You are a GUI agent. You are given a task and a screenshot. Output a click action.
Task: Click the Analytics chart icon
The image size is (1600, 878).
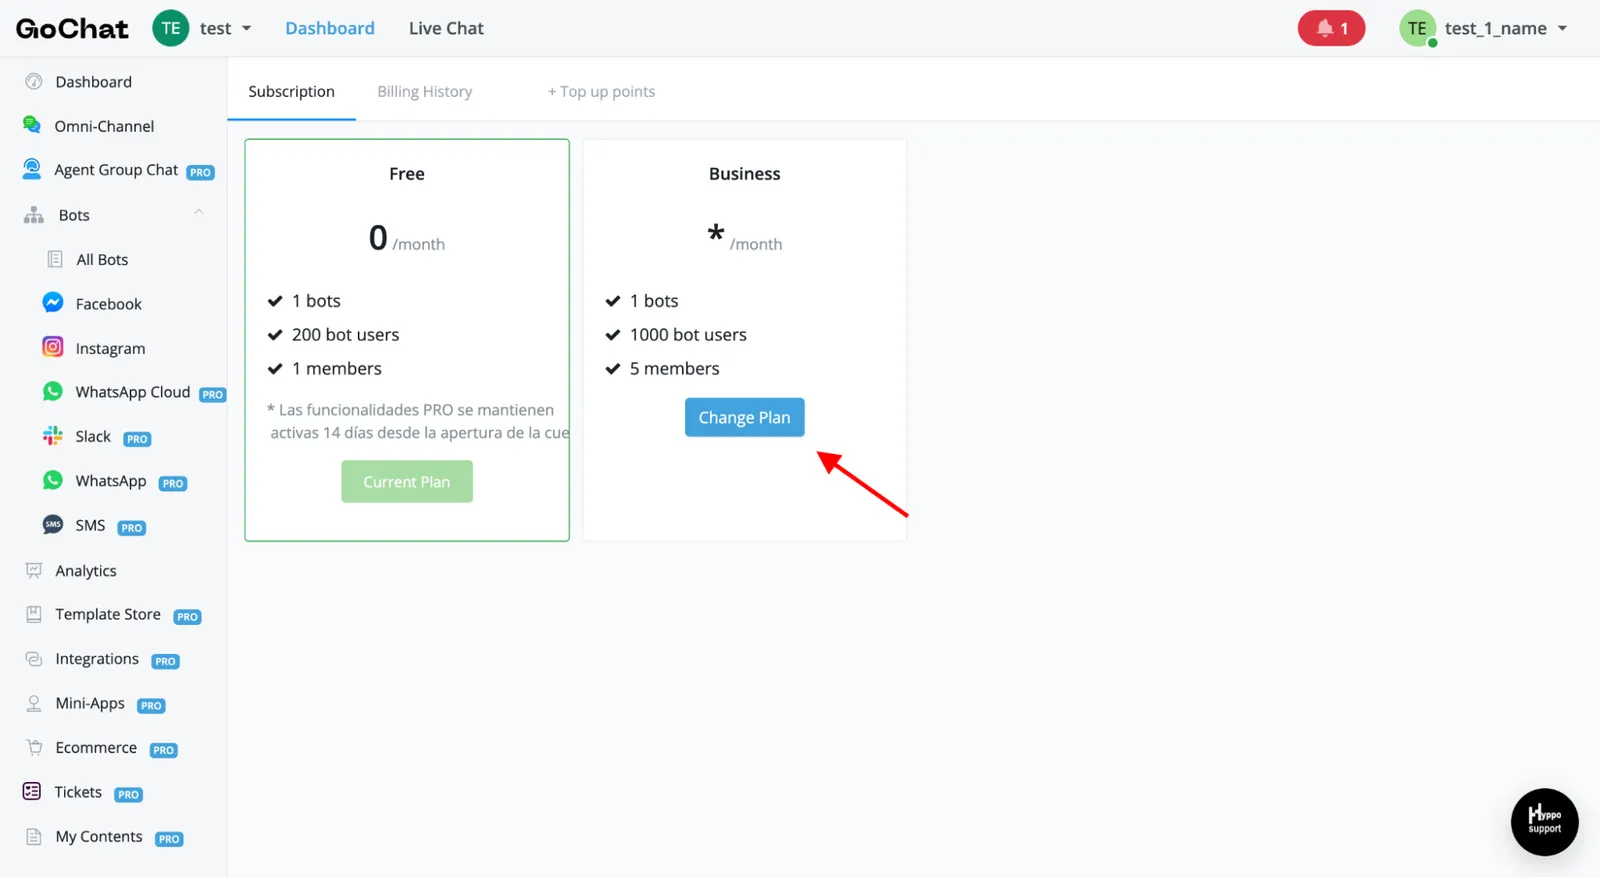[34, 571]
